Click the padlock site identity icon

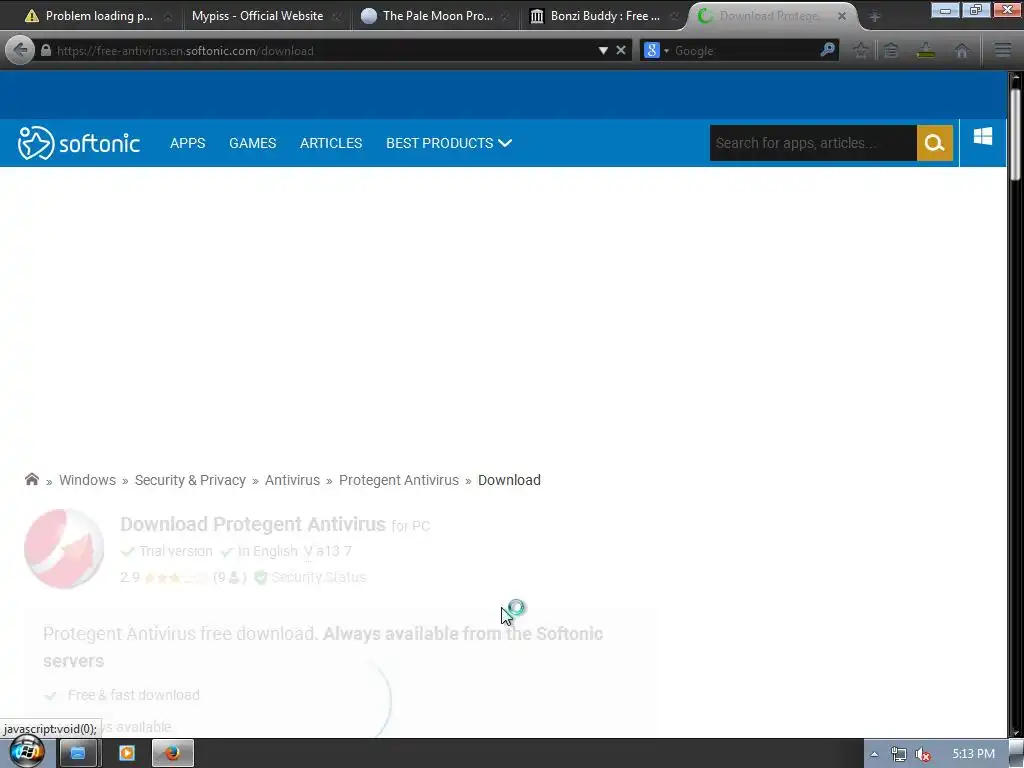coord(46,50)
